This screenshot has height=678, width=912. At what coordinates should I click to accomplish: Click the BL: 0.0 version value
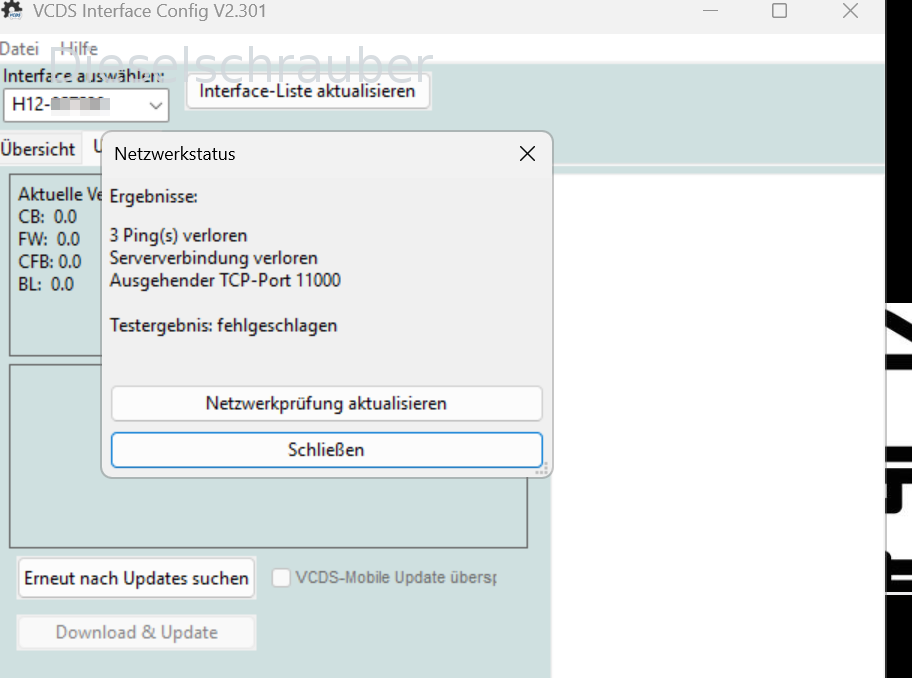[x=46, y=285]
